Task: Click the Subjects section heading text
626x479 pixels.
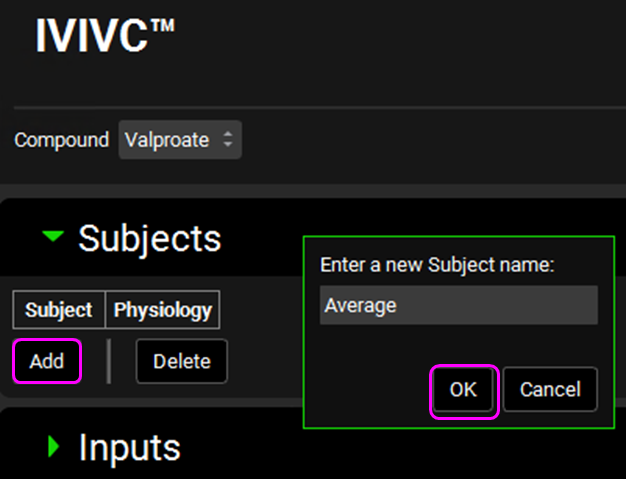Action: click(x=150, y=238)
